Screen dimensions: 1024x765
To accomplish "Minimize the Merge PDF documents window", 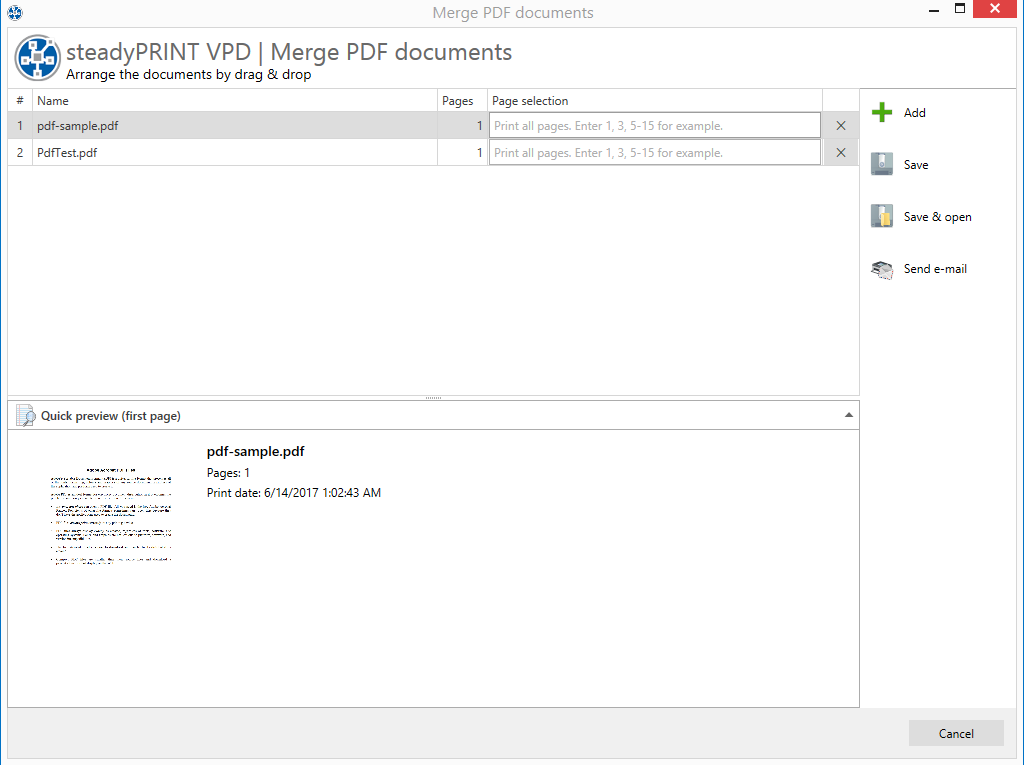I will tap(934, 10).
